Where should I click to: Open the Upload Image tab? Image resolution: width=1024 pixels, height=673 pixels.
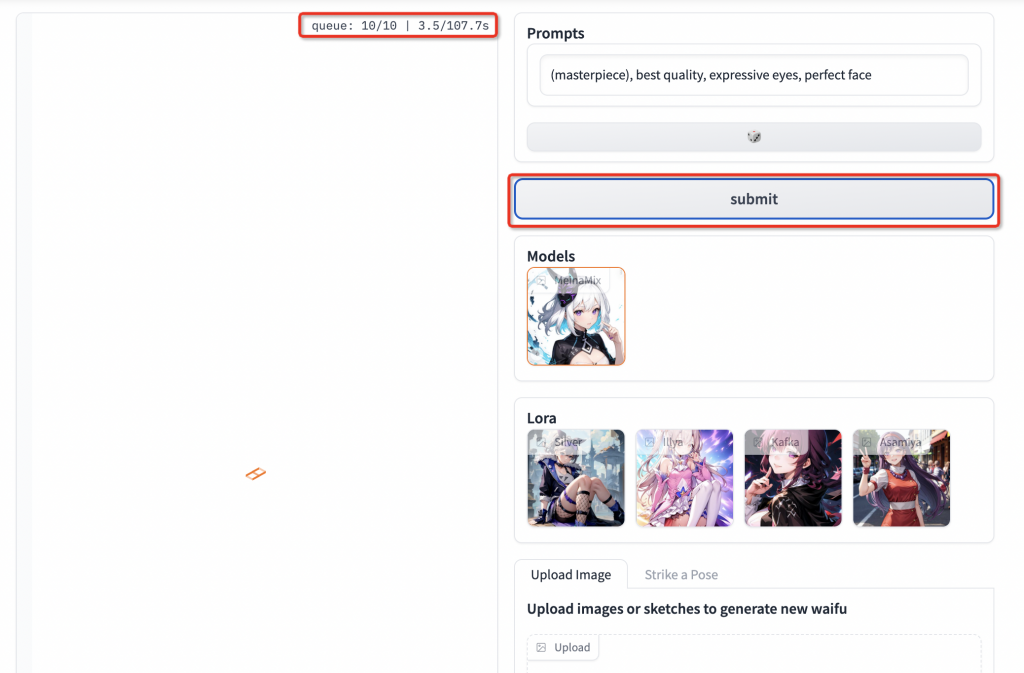[x=571, y=574]
